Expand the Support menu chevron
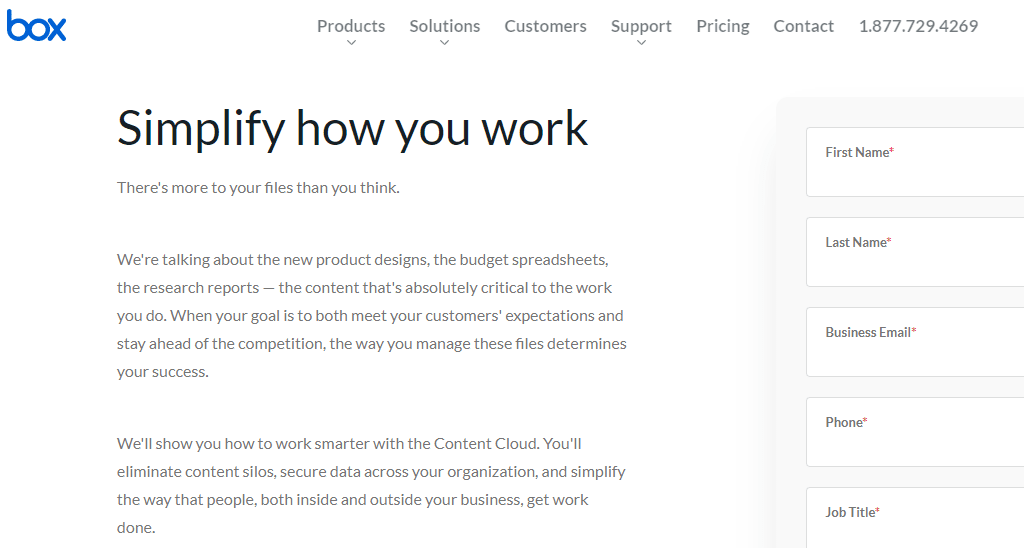Screen dimensions: 1024x548 [x=641, y=43]
